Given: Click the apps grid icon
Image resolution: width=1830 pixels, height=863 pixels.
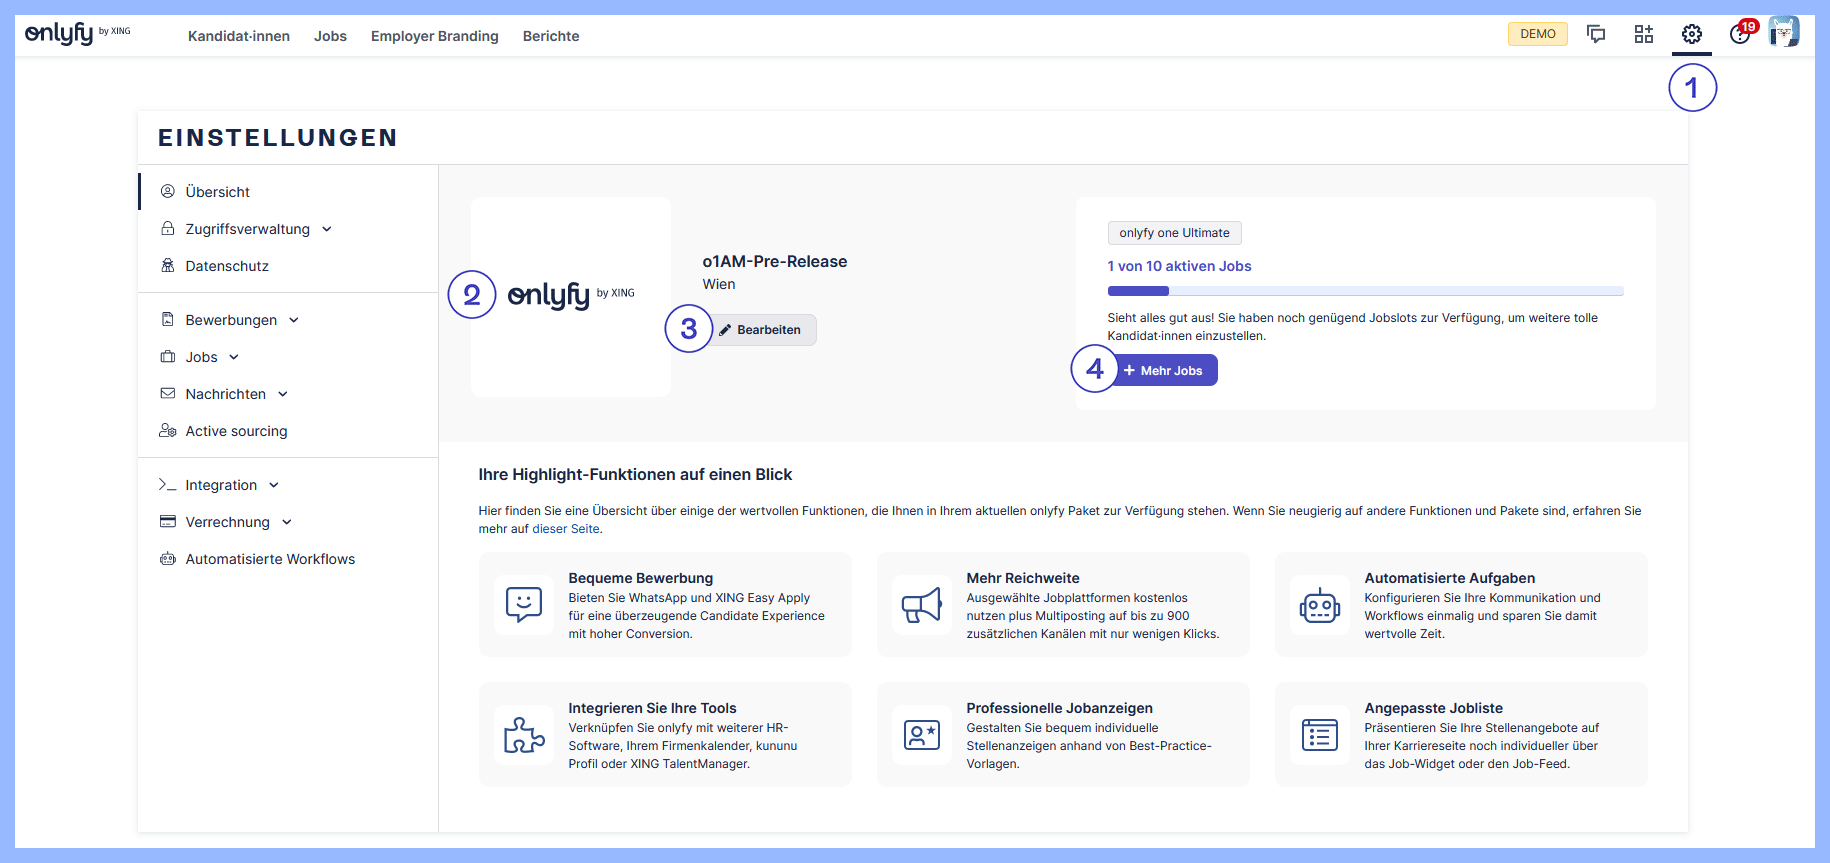Looking at the screenshot, I should click(x=1643, y=35).
